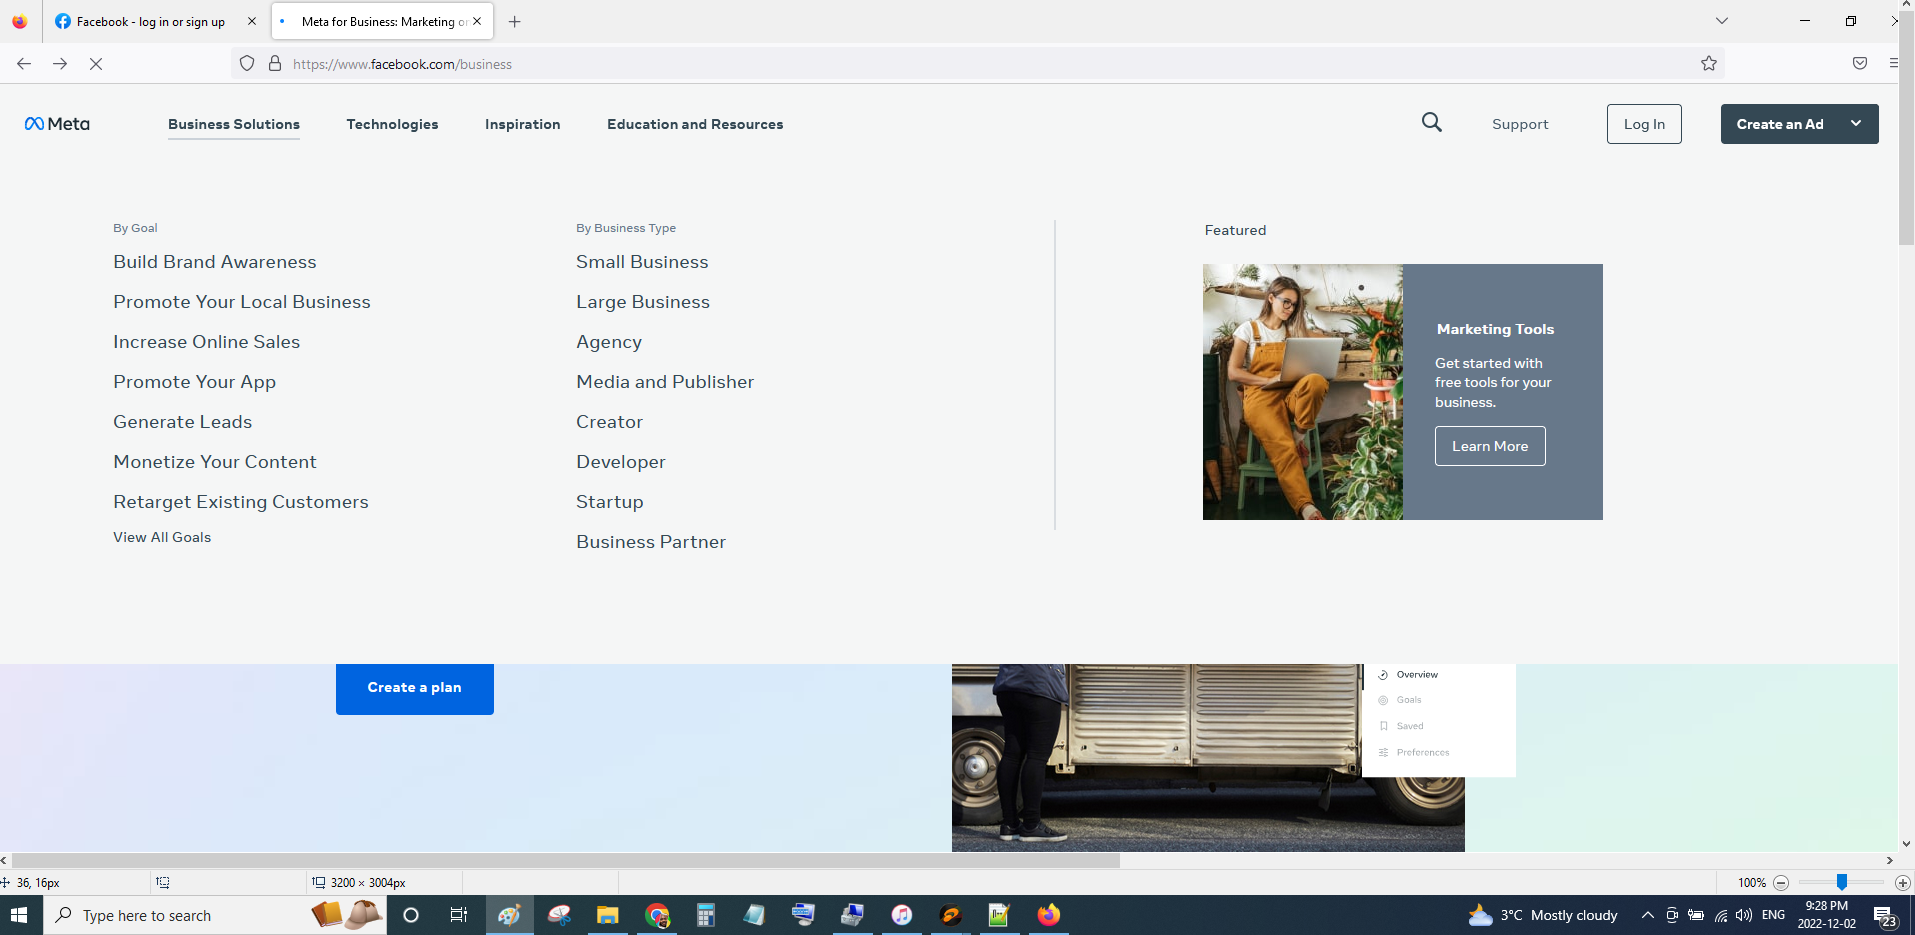Open a new browser tab with plus icon
Viewport: 1915px width, 935px height.
[514, 22]
